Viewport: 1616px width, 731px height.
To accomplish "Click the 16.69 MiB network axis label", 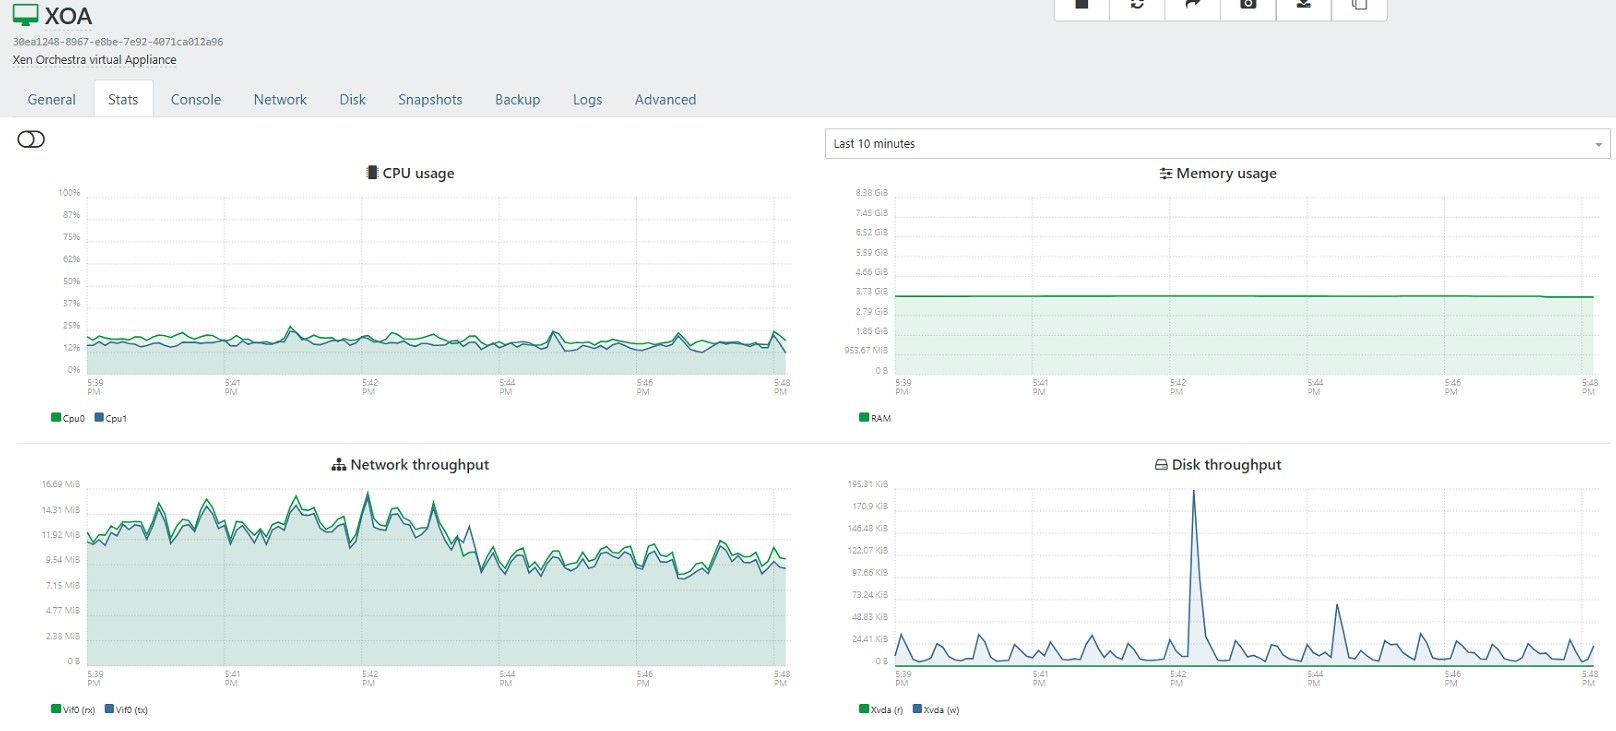I will (60, 484).
